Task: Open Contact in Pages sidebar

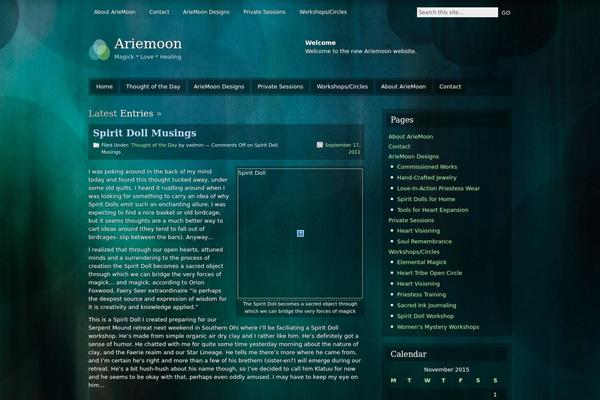Action: [x=399, y=147]
